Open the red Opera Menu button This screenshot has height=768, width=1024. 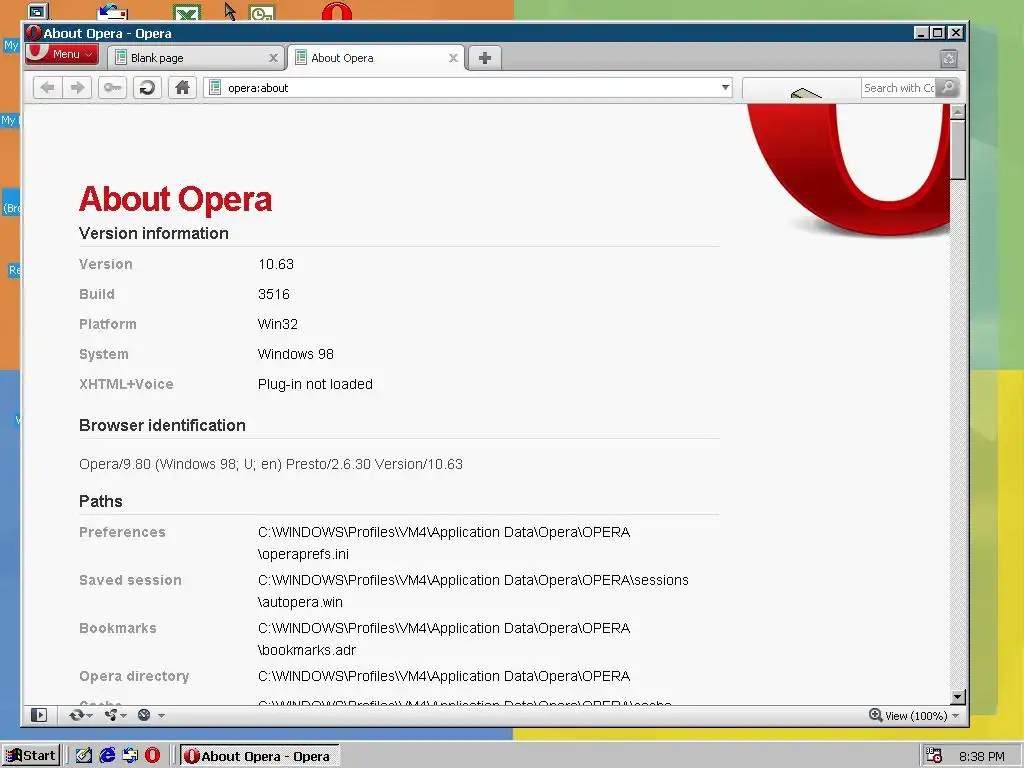tap(62, 54)
